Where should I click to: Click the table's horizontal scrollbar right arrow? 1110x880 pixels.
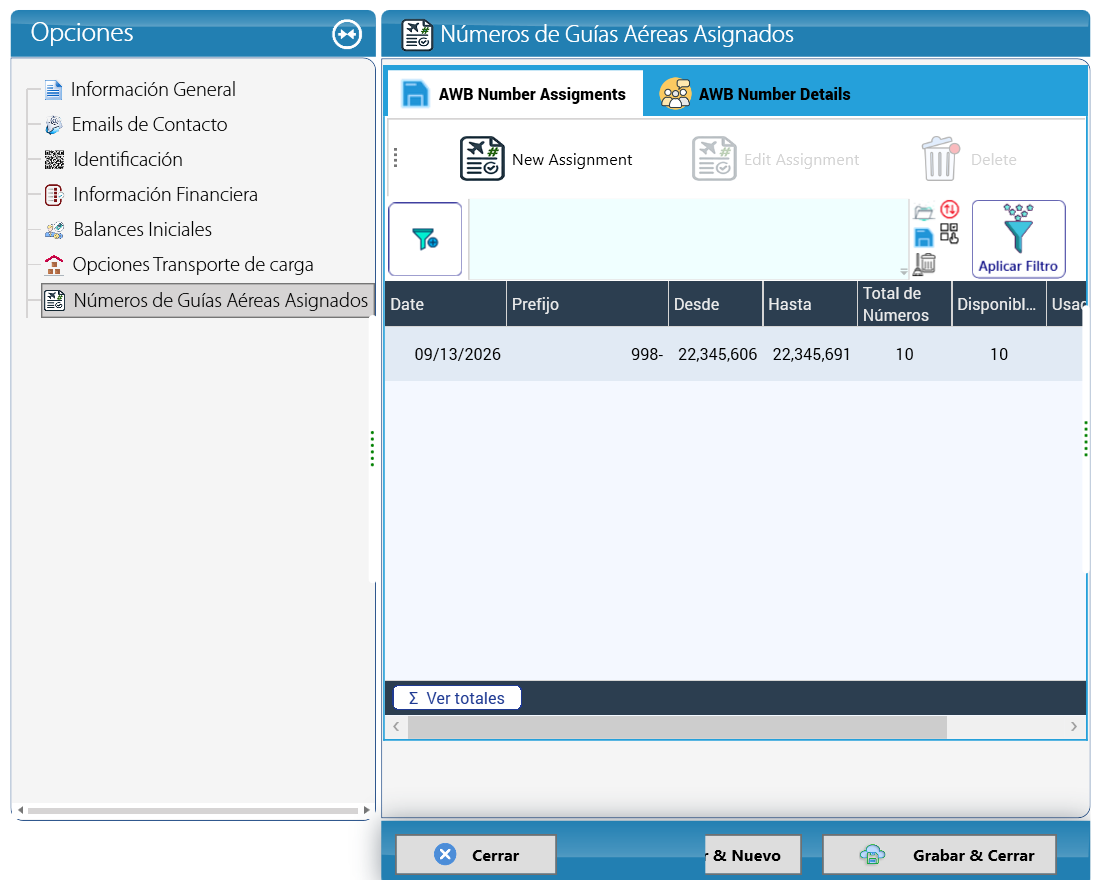pos(1074,726)
